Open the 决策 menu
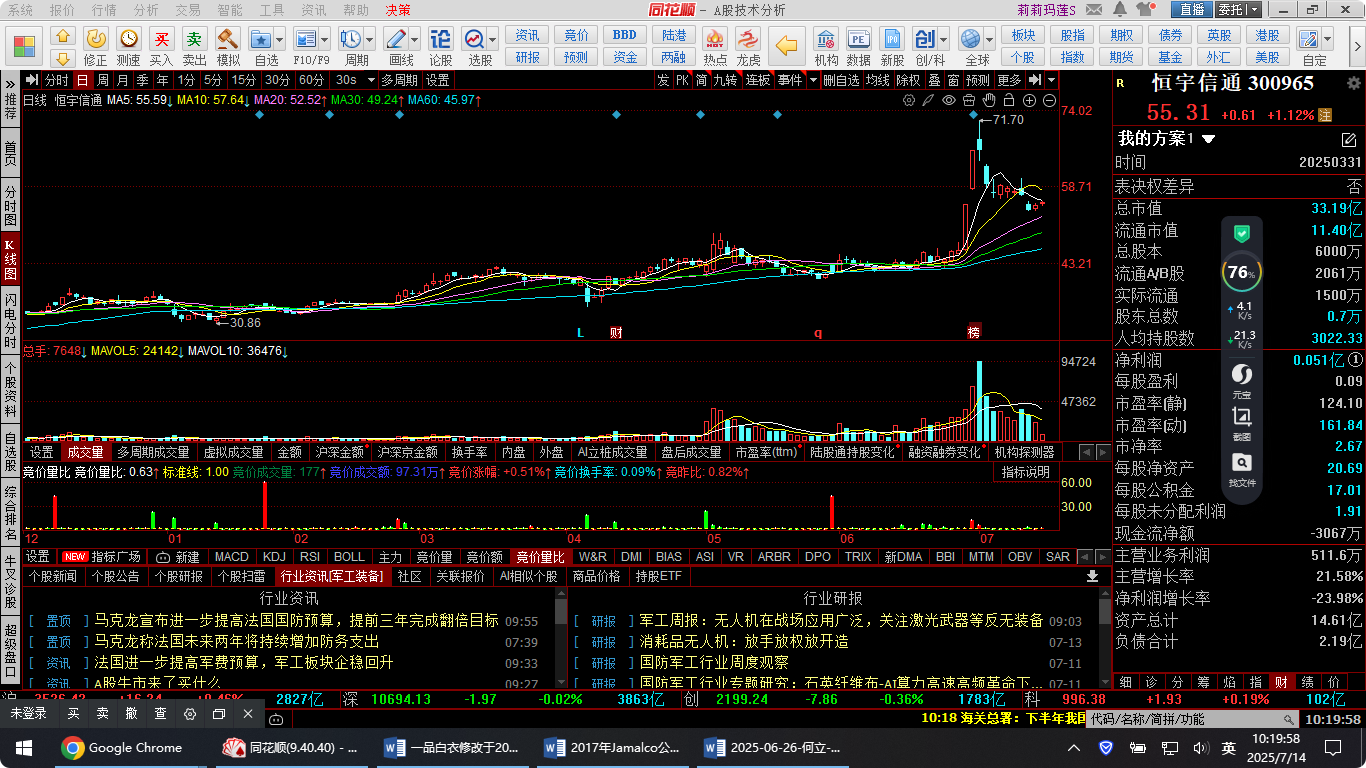This screenshot has height=768, width=1366. [398, 10]
